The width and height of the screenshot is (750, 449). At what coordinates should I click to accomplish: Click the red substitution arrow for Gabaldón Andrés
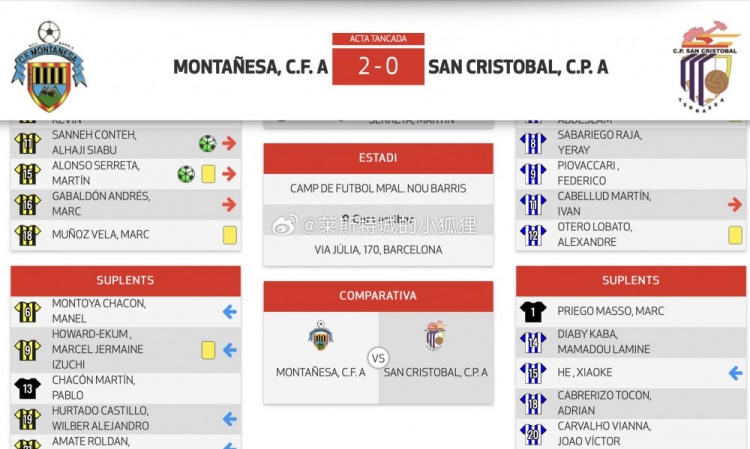(229, 205)
